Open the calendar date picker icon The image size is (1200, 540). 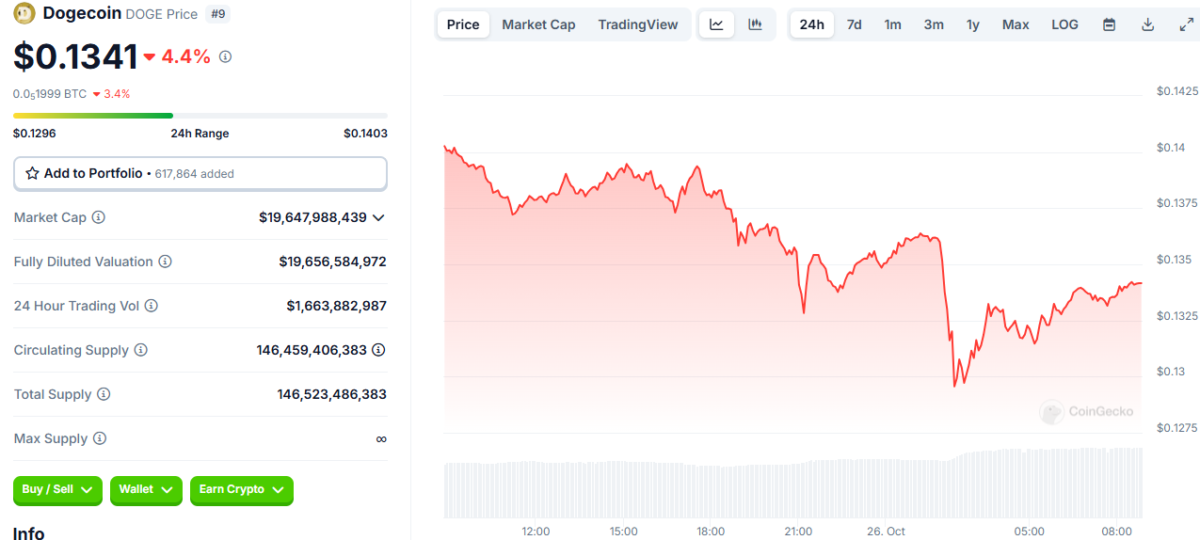coord(1109,24)
